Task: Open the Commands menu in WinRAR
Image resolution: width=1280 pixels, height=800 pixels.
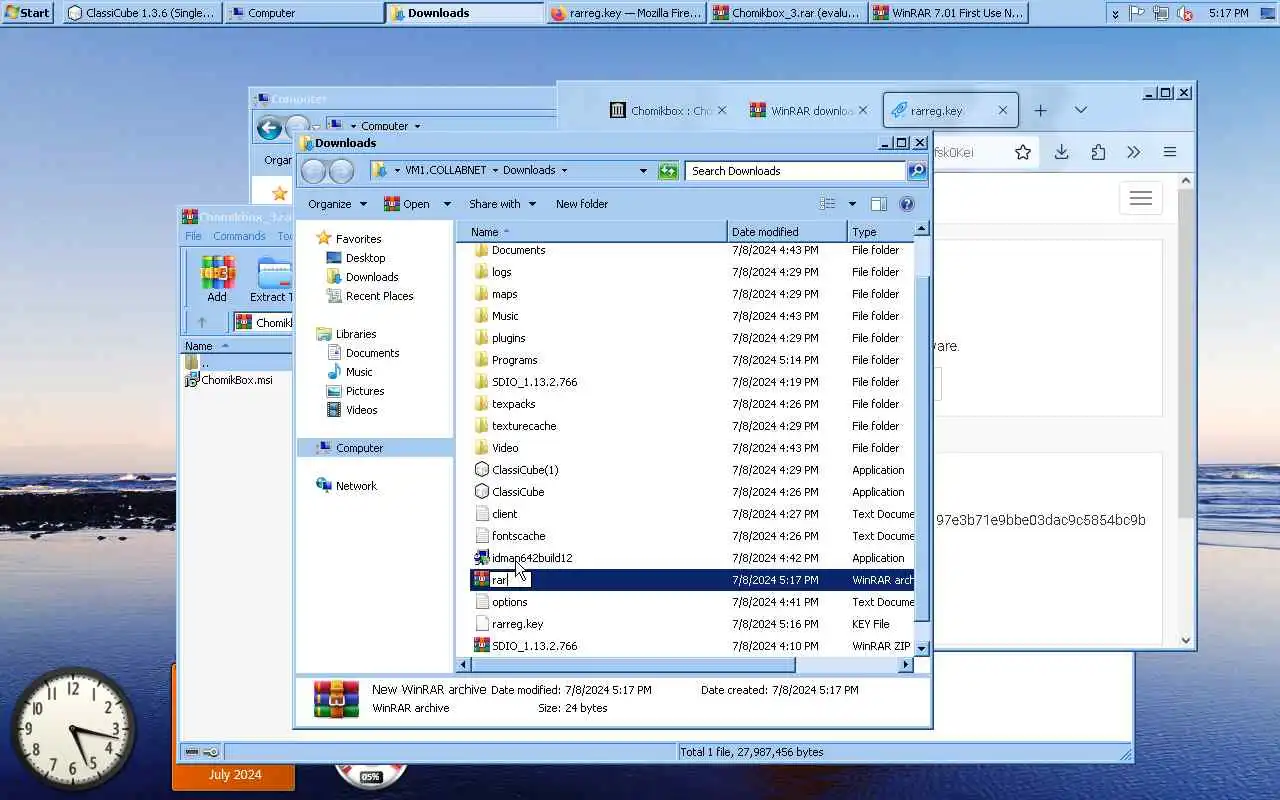Action: pyautogui.click(x=239, y=236)
